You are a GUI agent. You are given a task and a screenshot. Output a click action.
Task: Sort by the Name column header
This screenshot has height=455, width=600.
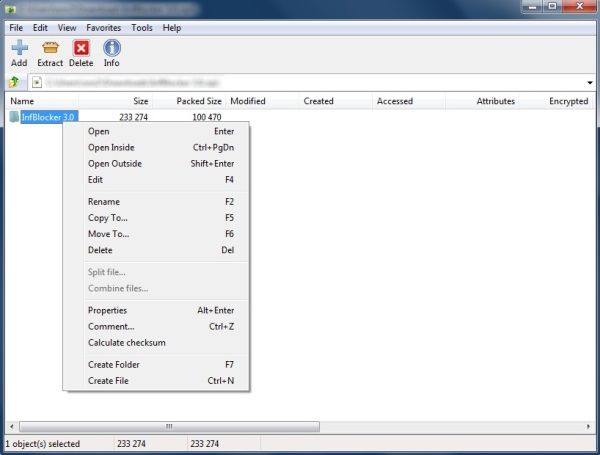coord(42,101)
